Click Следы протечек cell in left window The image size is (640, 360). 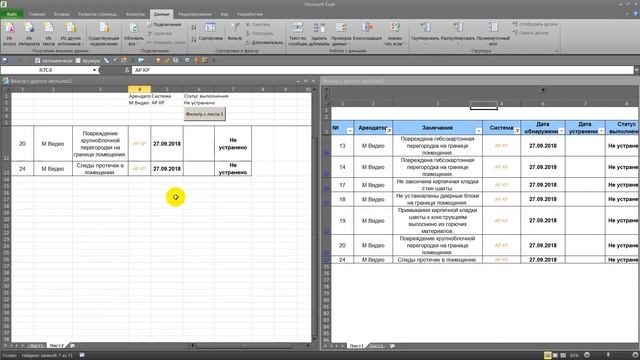pyautogui.click(x=100, y=169)
